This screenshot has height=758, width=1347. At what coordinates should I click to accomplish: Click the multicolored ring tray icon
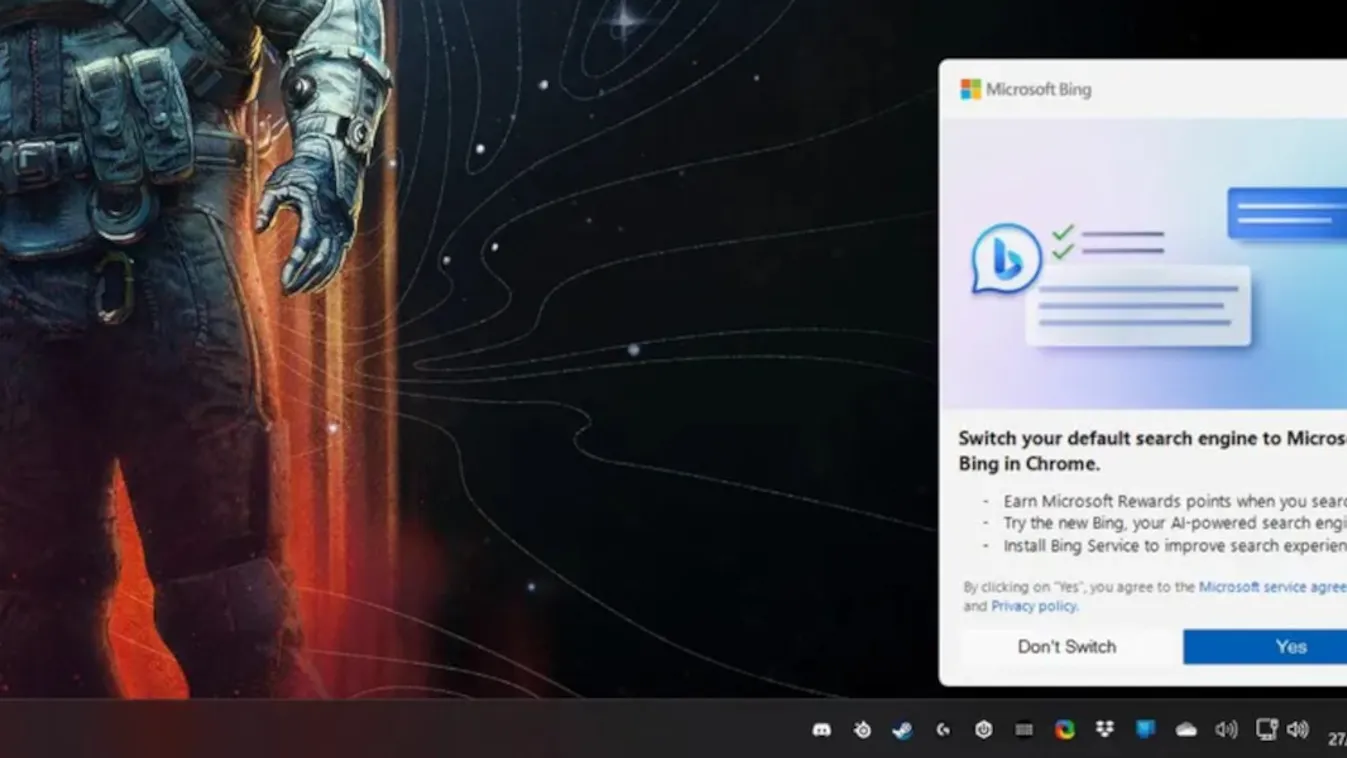(1064, 730)
